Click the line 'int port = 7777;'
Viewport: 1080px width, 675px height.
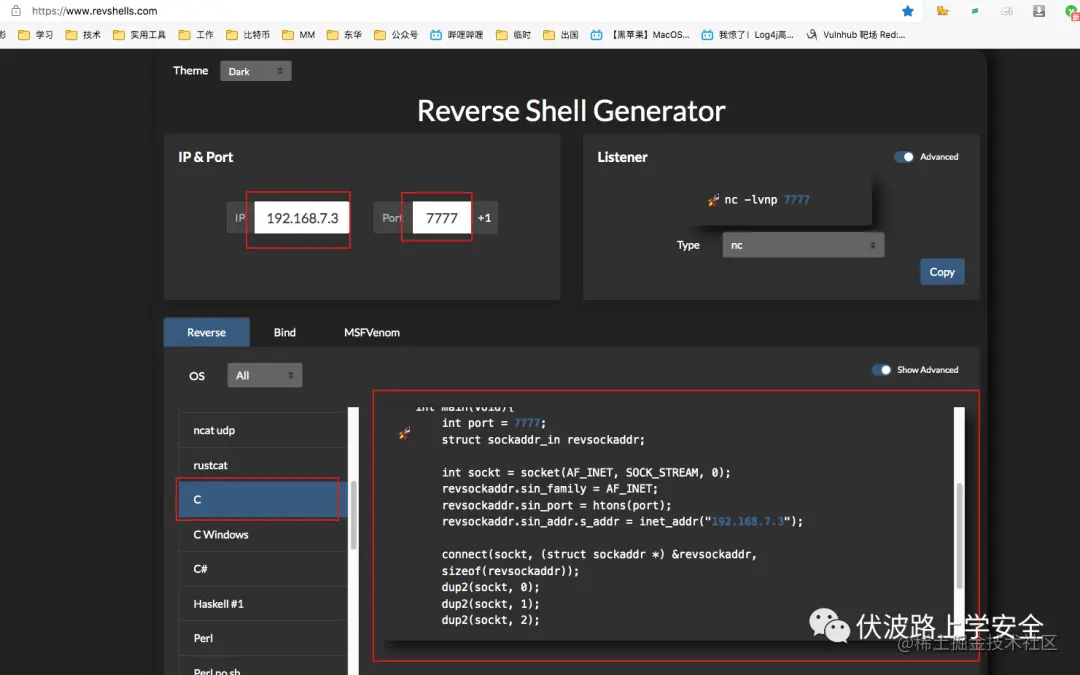[494, 423]
